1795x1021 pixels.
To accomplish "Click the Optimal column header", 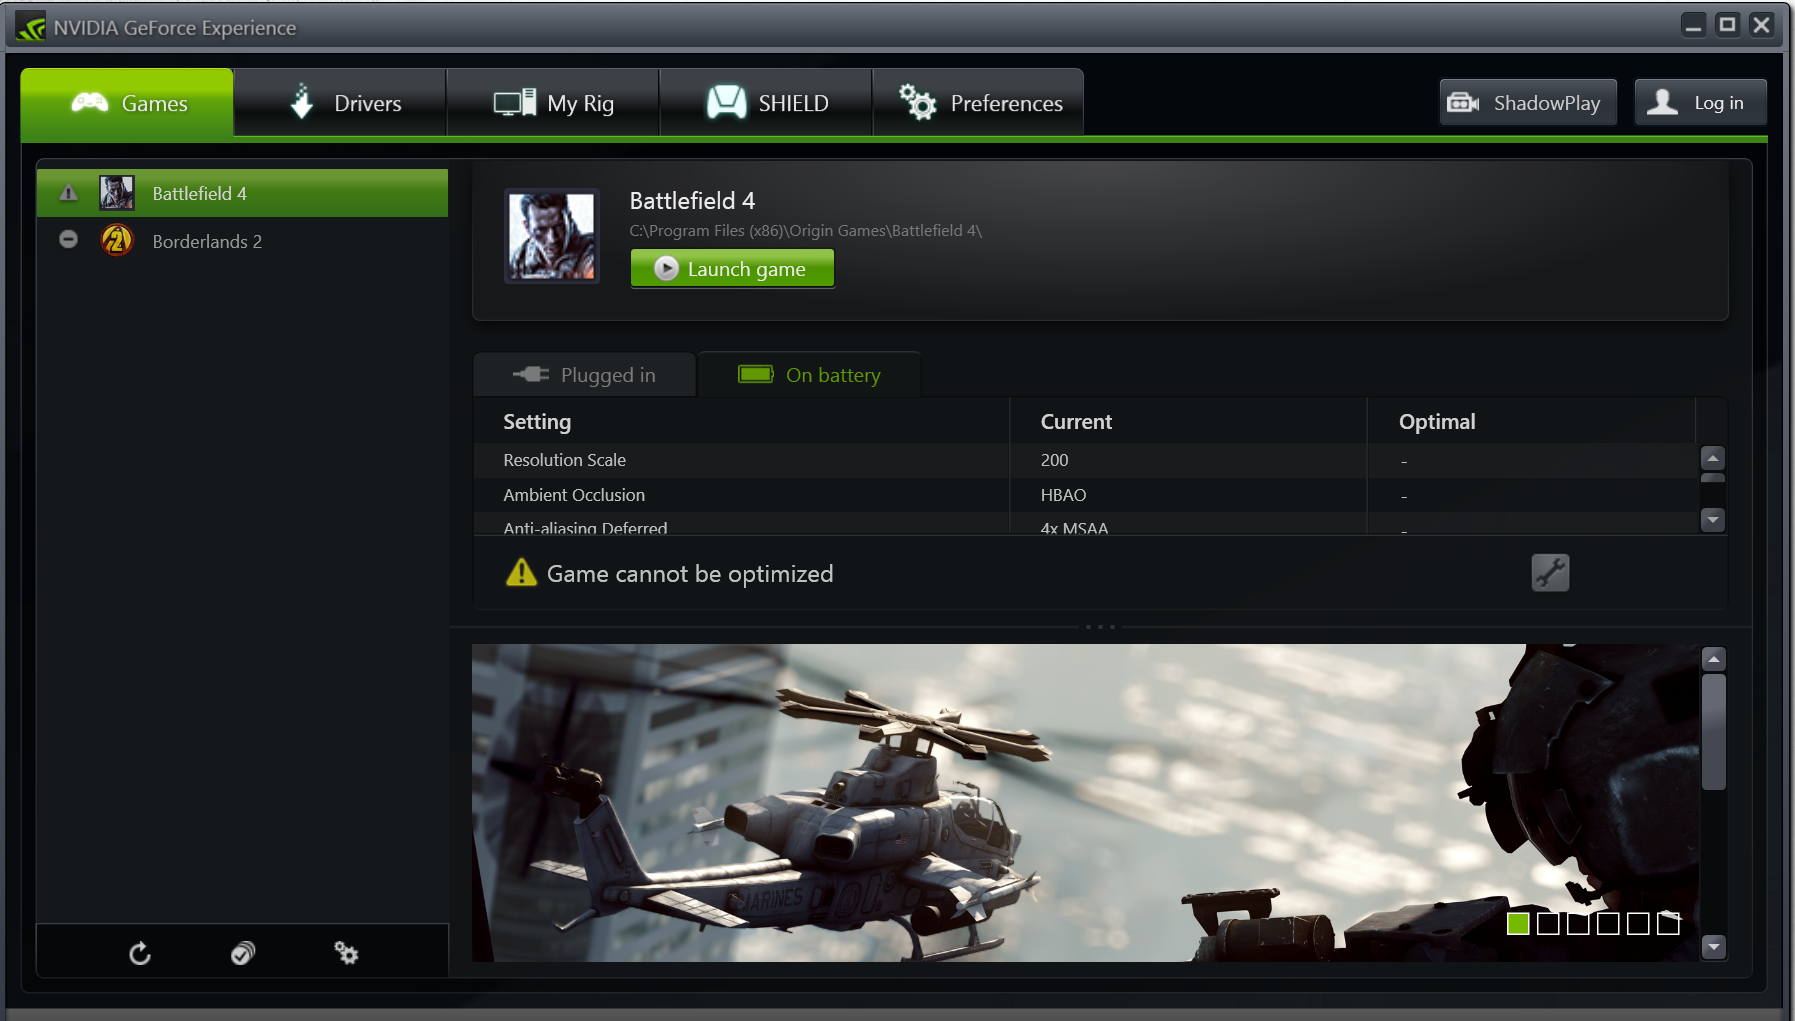I will coord(1437,421).
